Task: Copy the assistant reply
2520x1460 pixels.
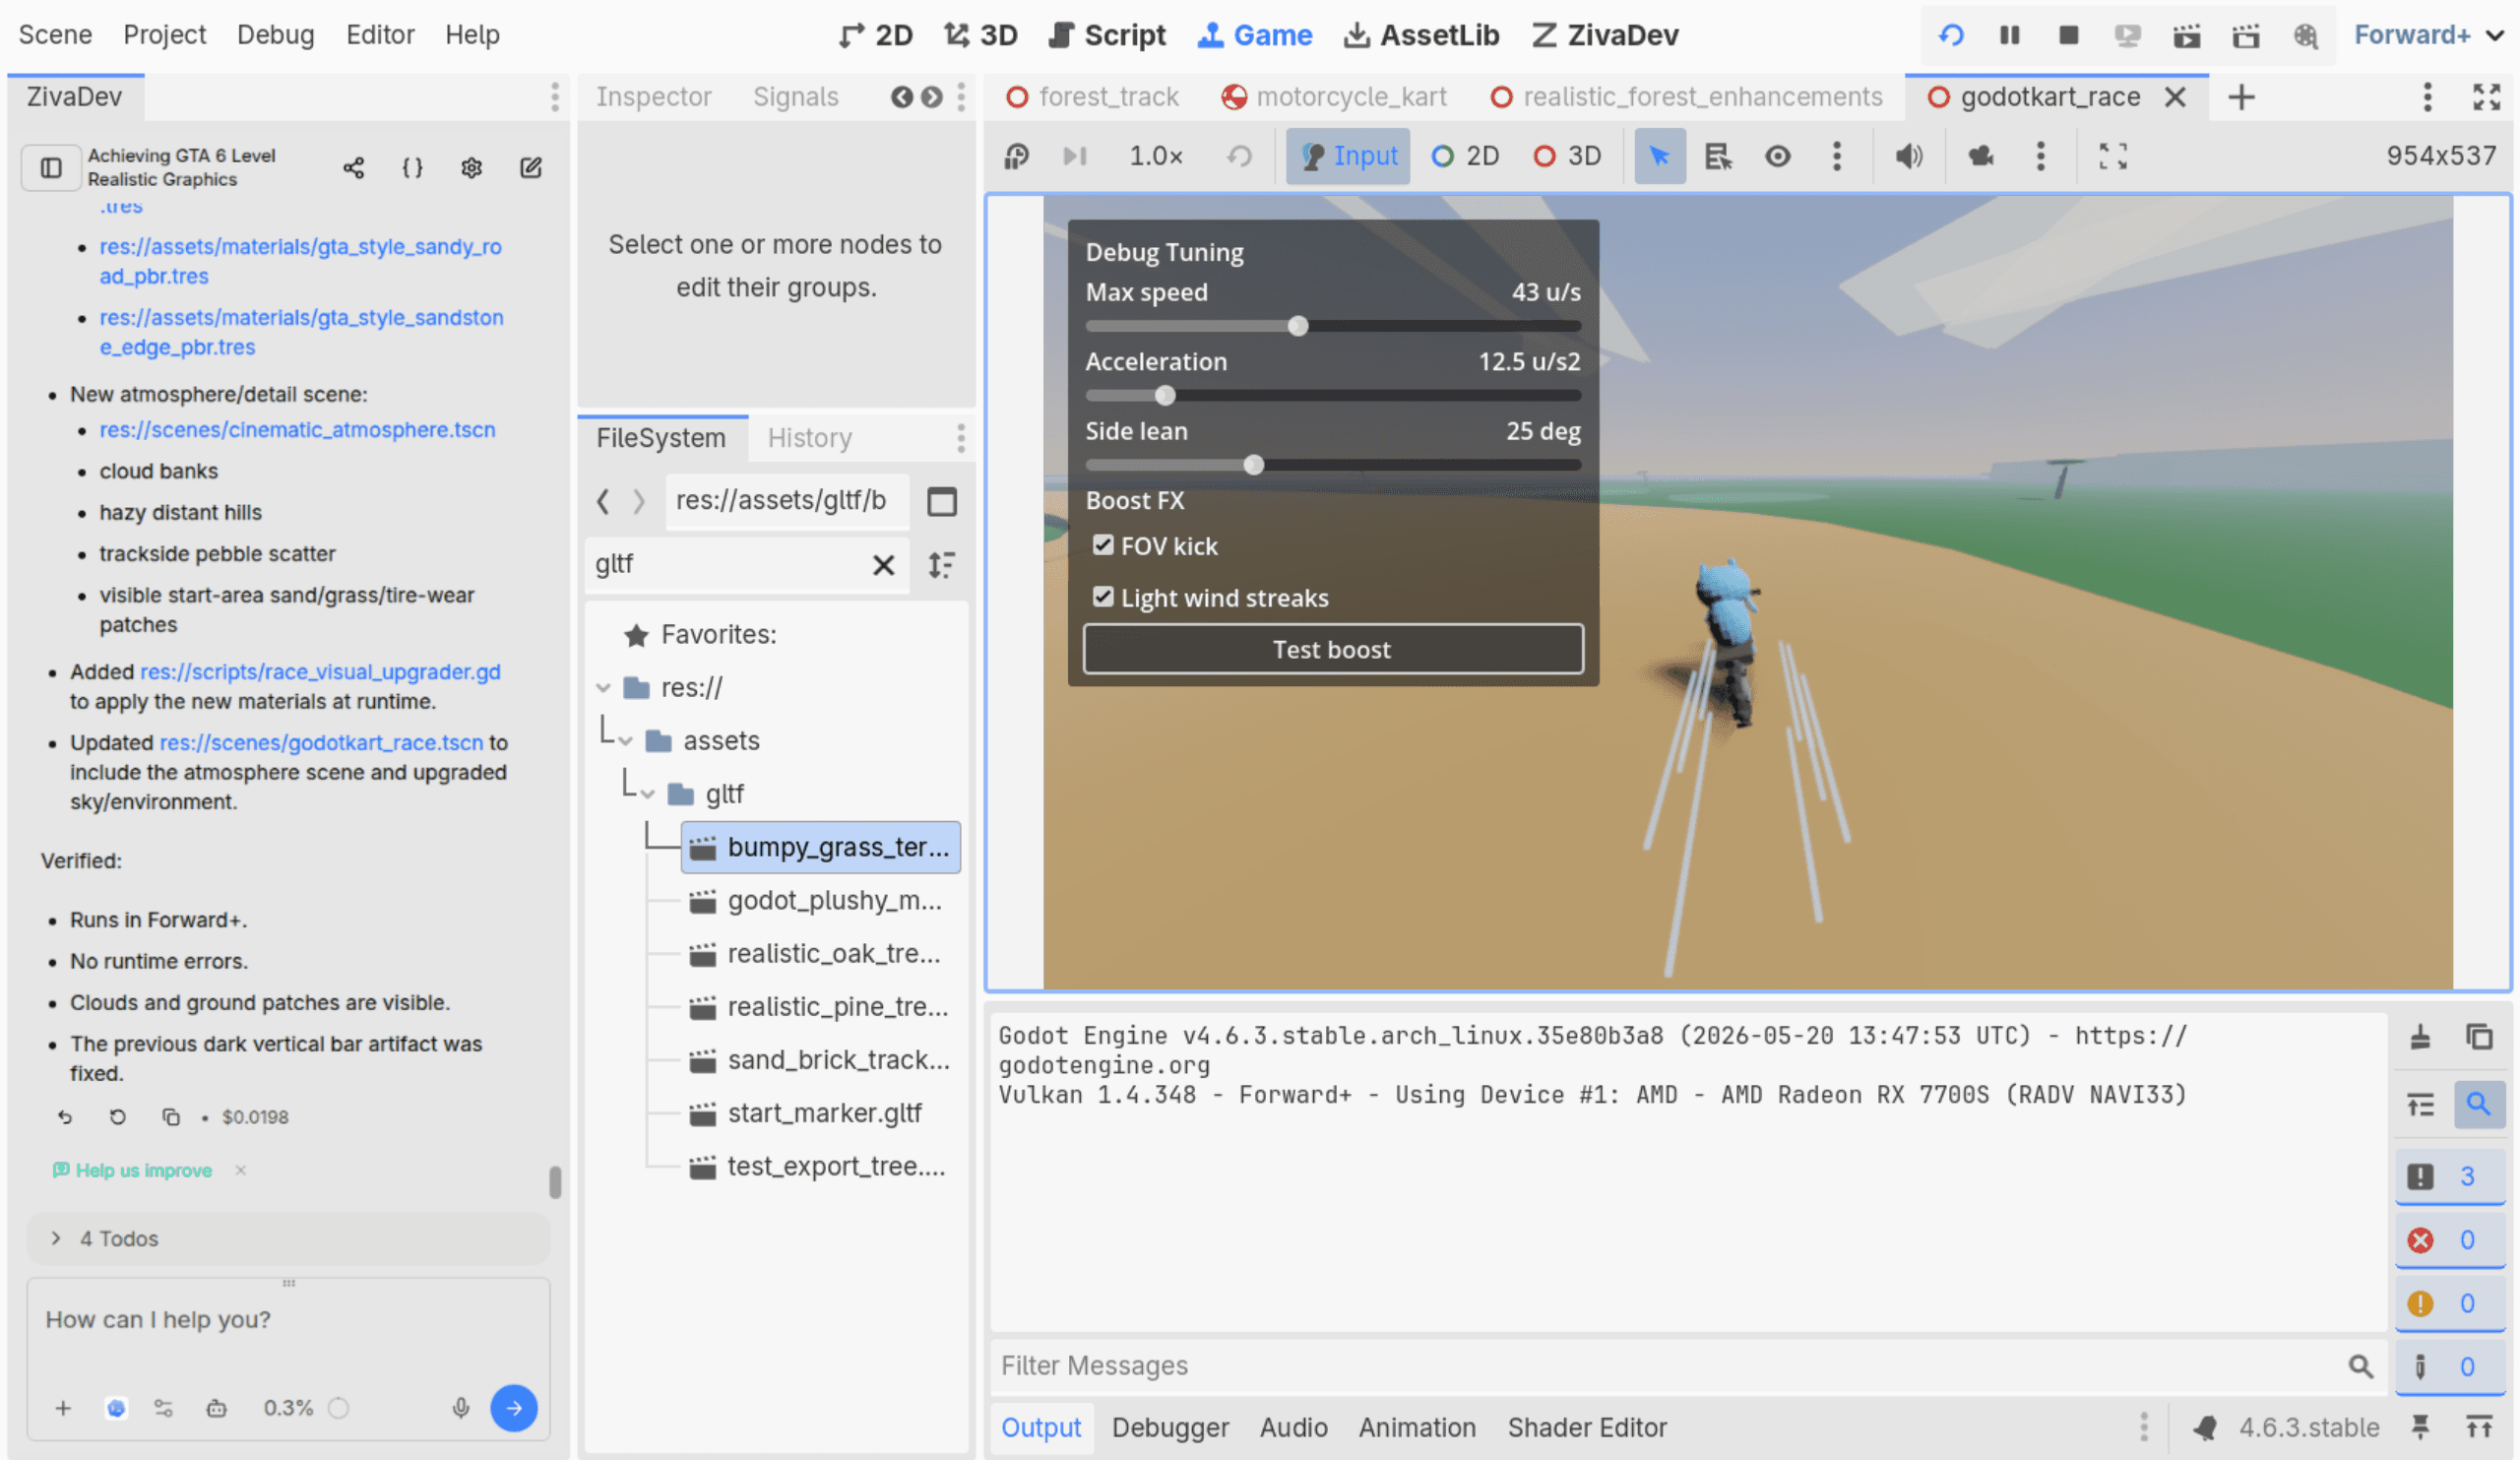Action: pos(171,1117)
